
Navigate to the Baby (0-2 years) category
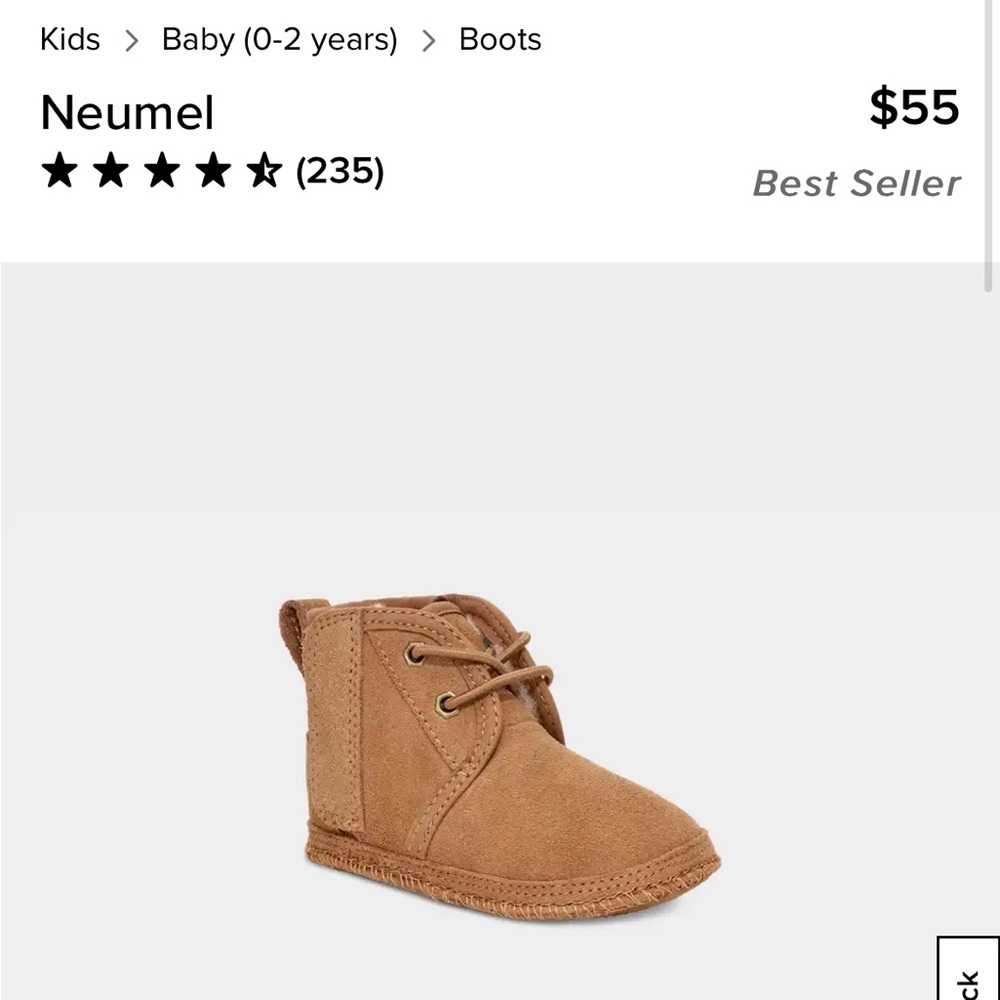coord(278,40)
